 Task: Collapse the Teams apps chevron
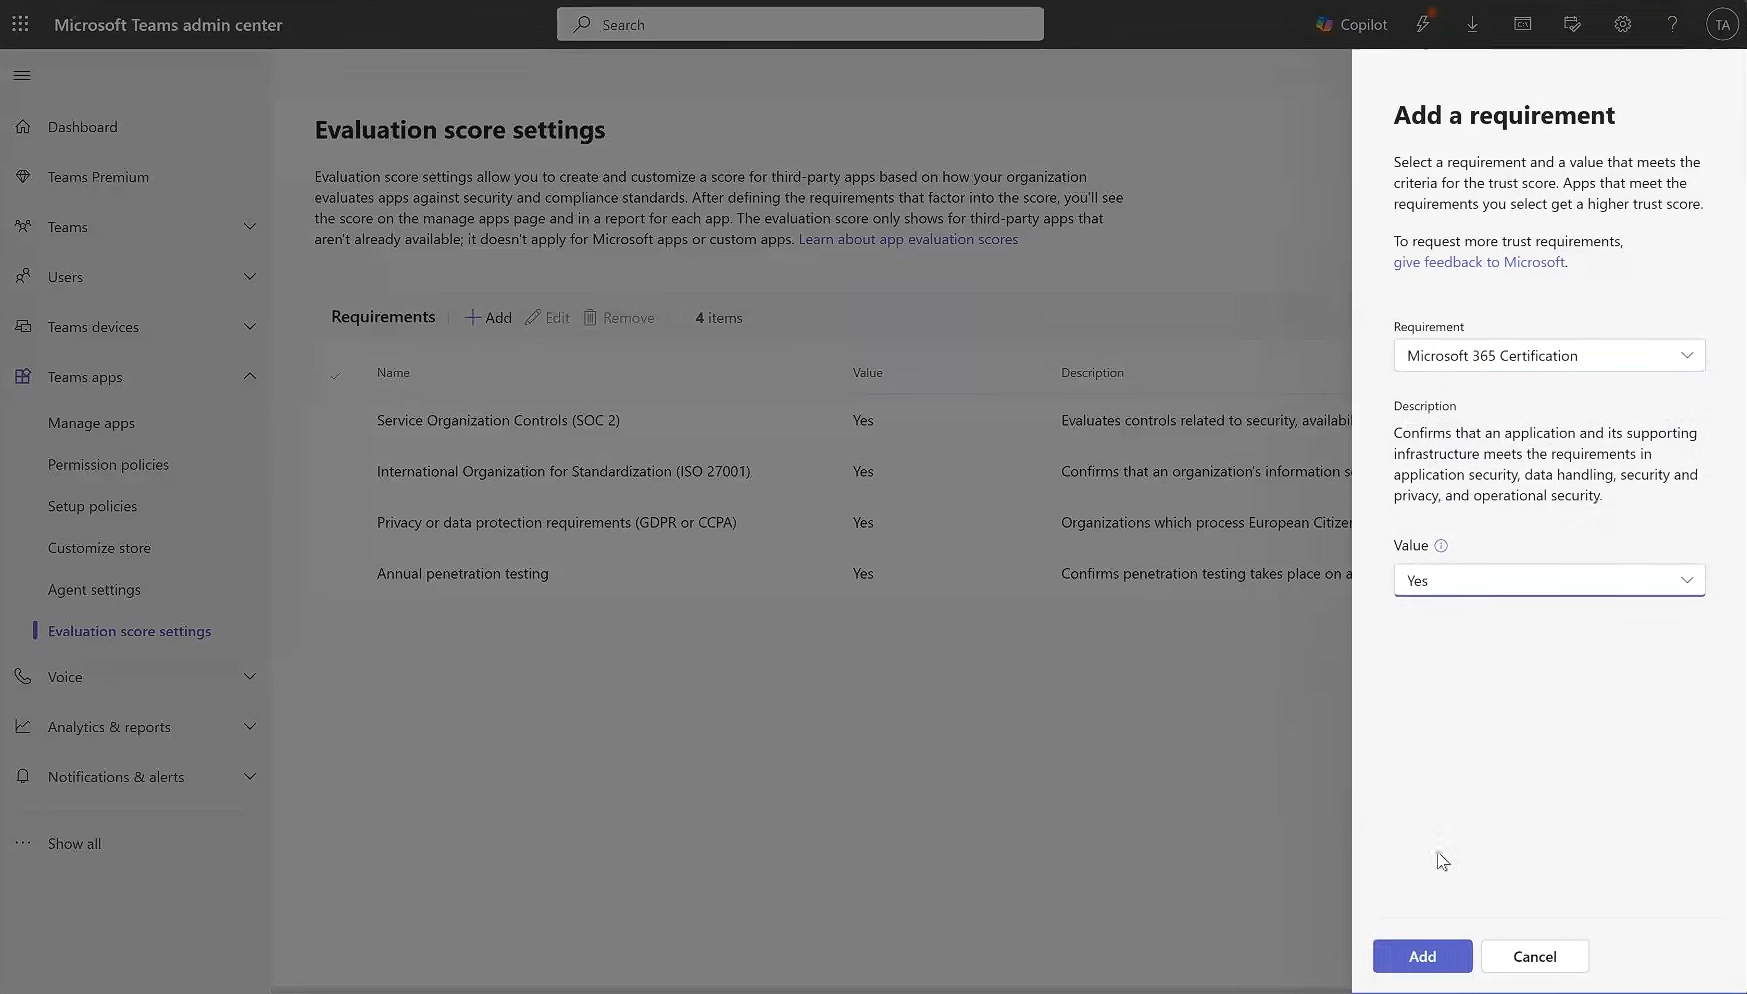point(250,376)
